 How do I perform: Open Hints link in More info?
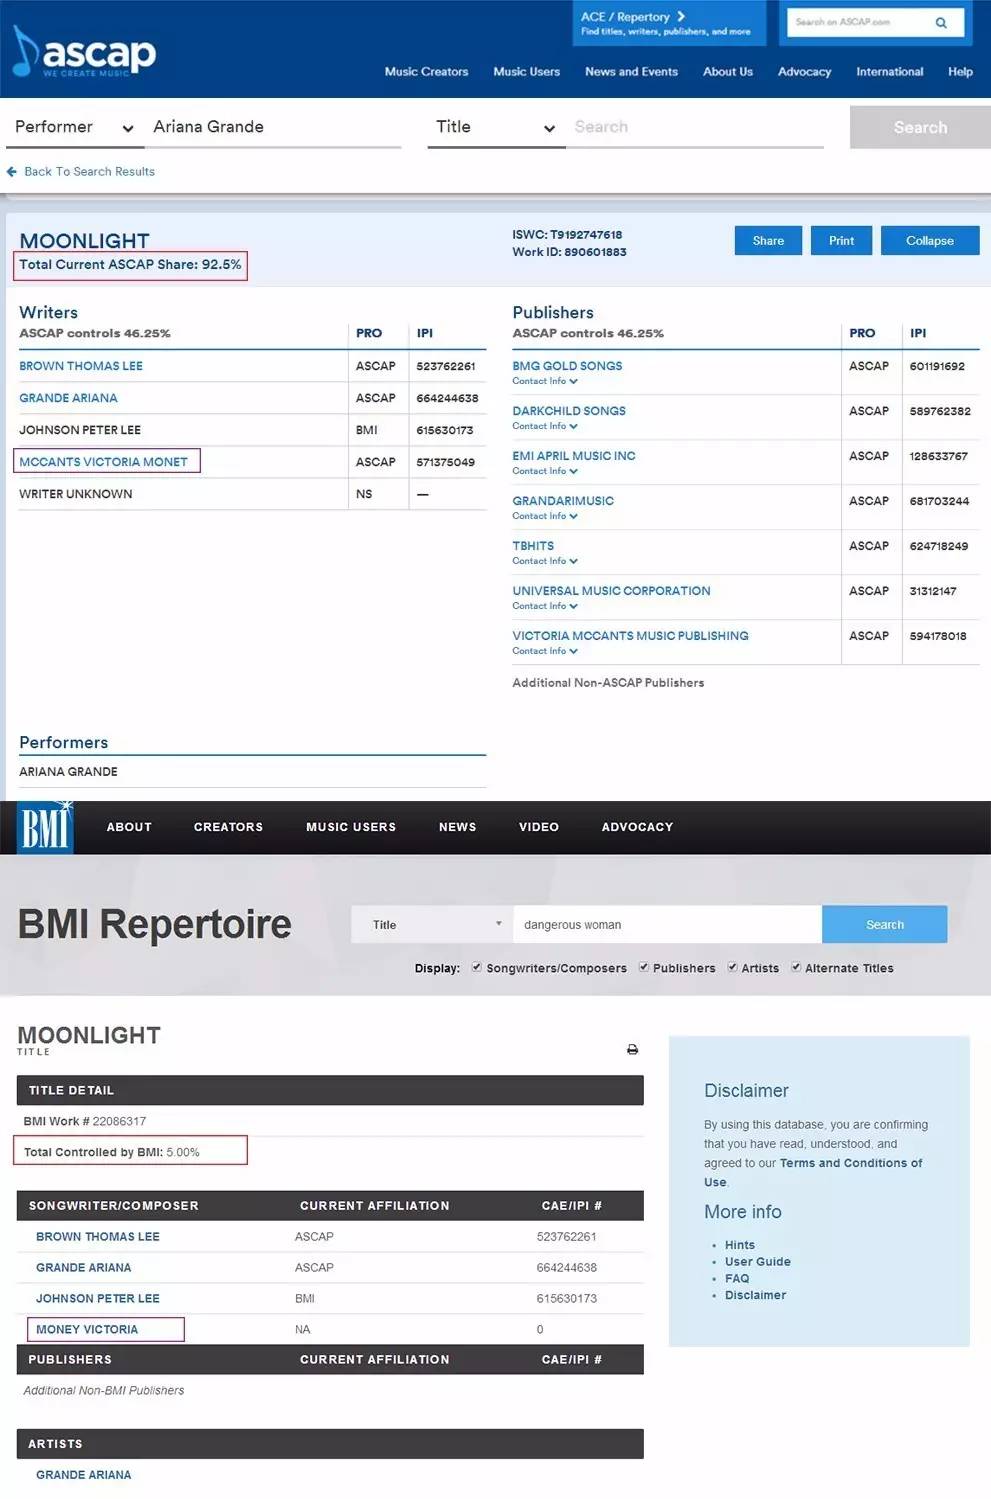pos(740,1245)
